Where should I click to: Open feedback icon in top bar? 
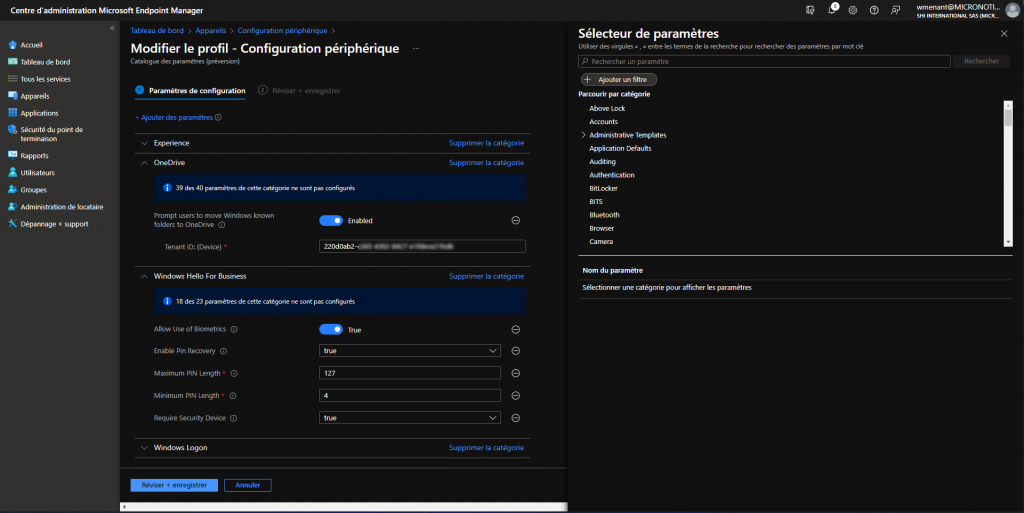click(x=895, y=10)
